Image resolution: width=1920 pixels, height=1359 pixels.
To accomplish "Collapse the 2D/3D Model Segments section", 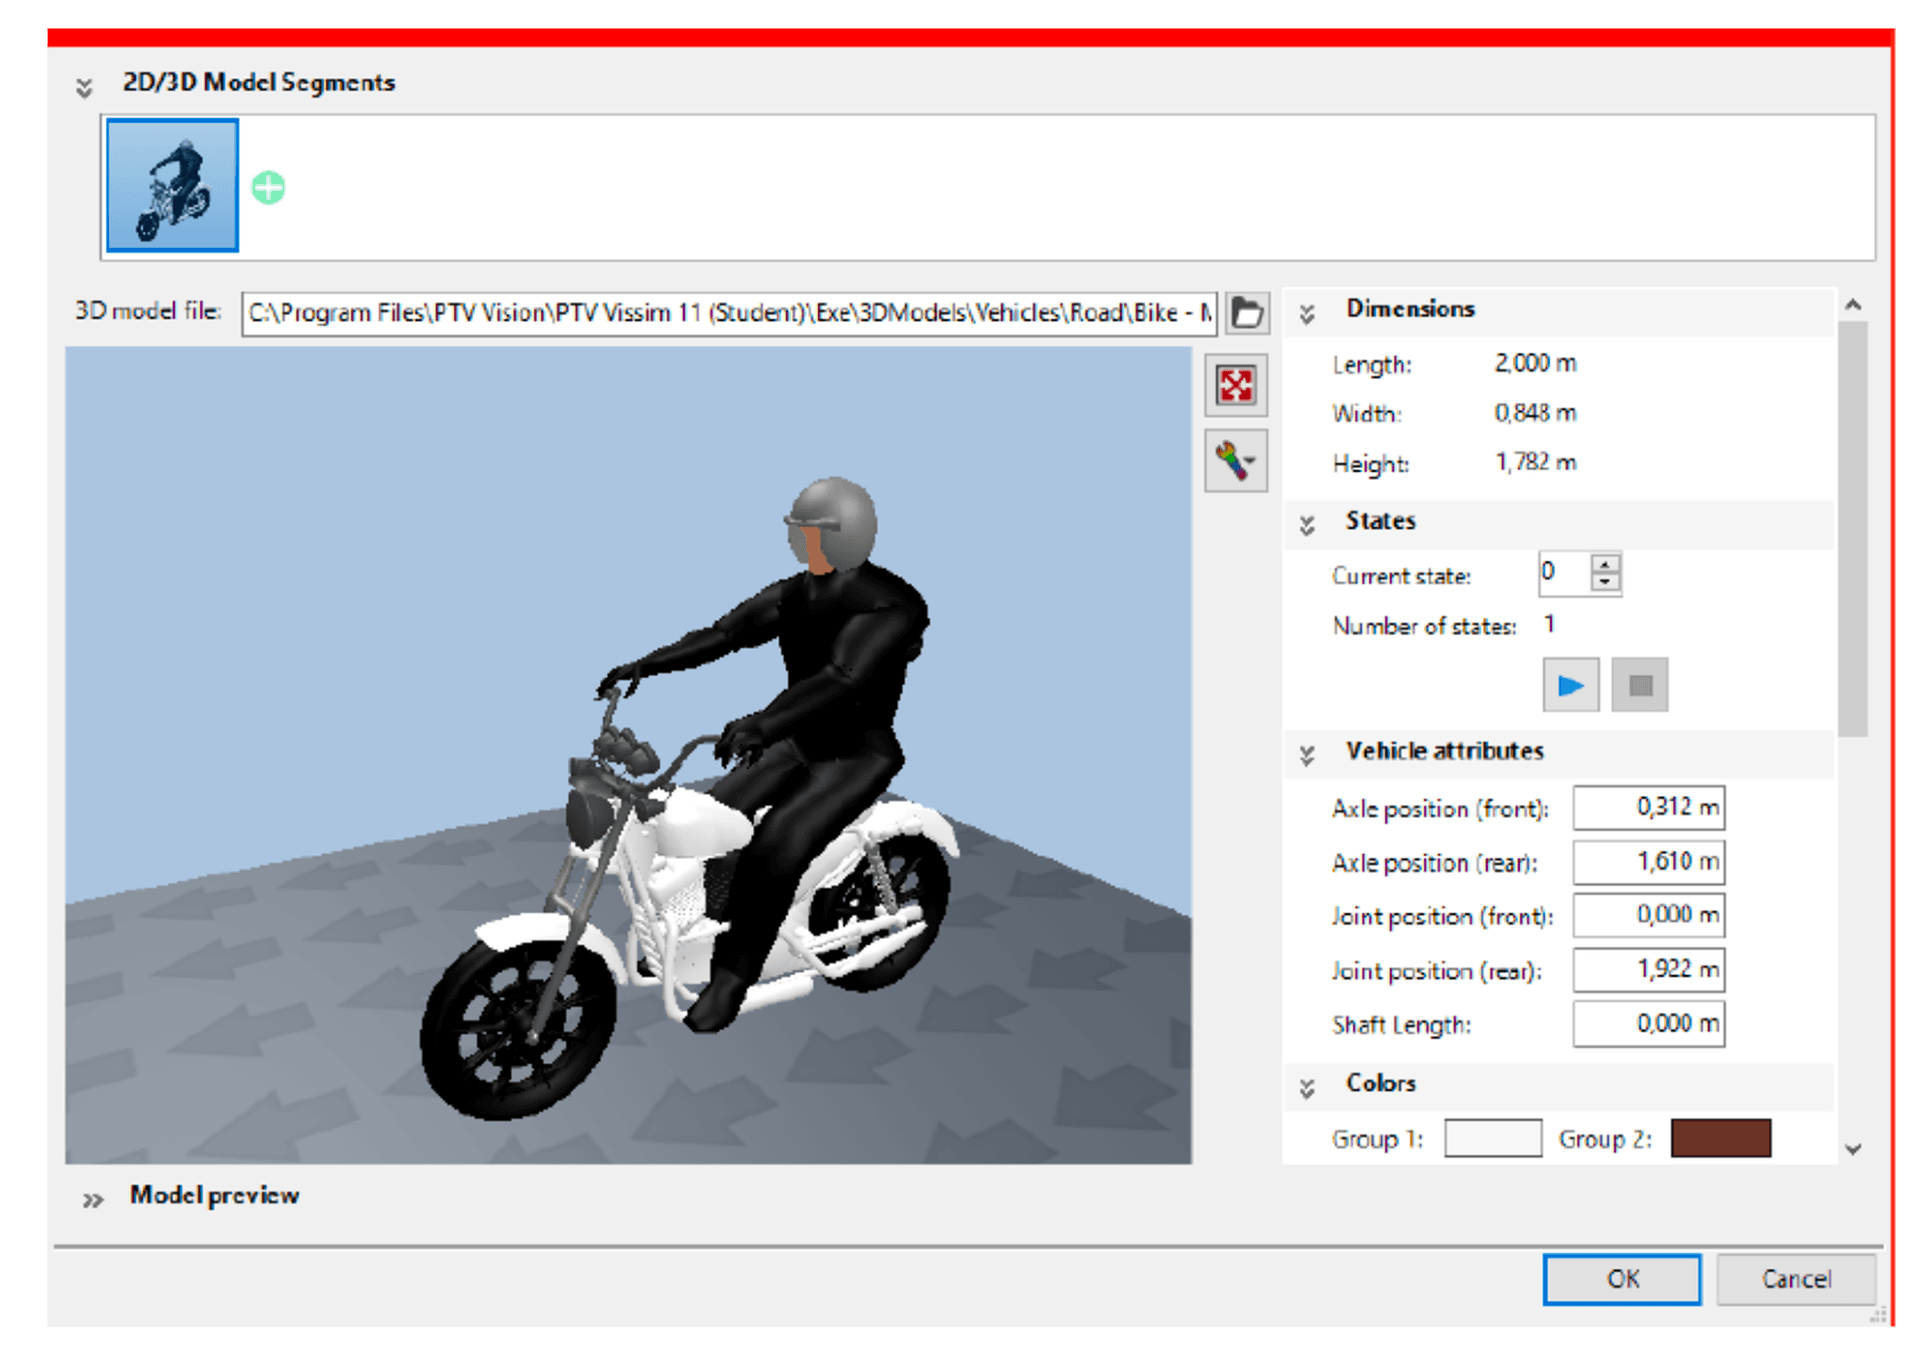I will 85,88.
